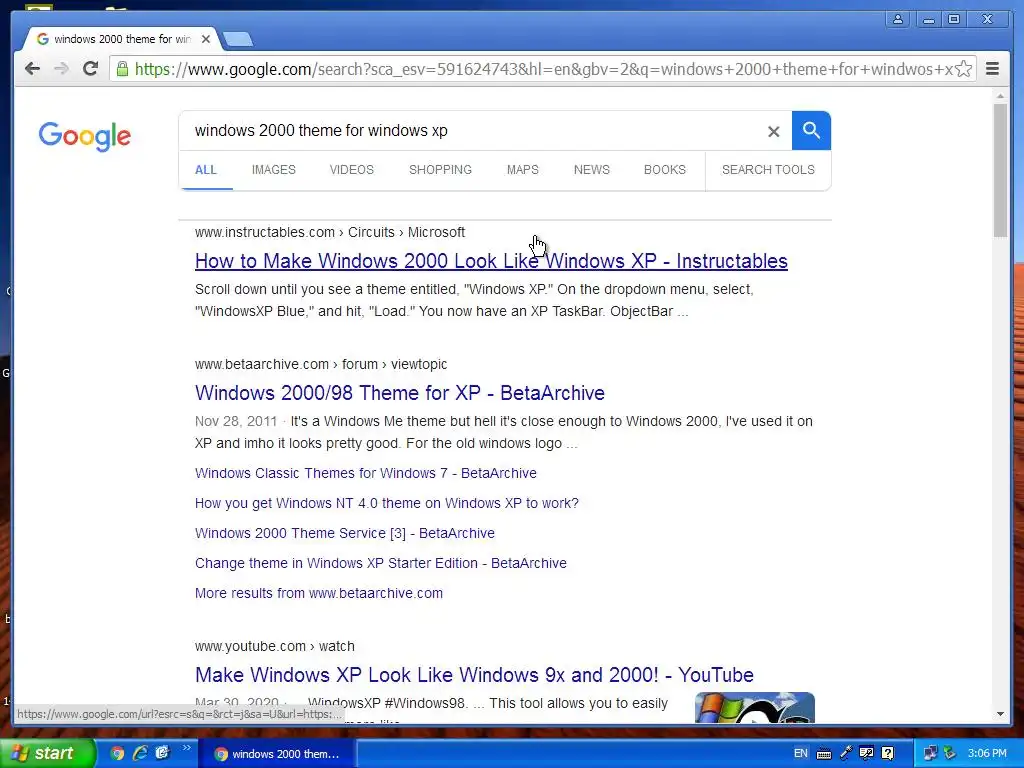
Task: Click the taskbar clock showing 3:06 PM
Action: [x=987, y=753]
